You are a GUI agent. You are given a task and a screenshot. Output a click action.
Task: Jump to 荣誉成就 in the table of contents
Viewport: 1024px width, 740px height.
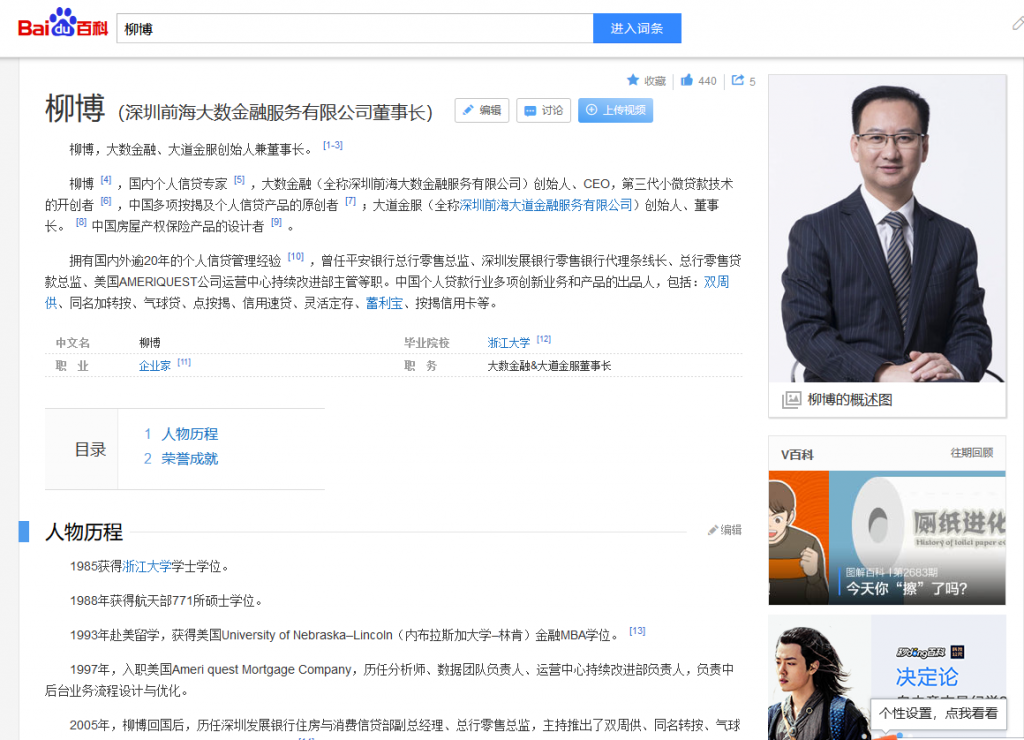click(x=189, y=458)
